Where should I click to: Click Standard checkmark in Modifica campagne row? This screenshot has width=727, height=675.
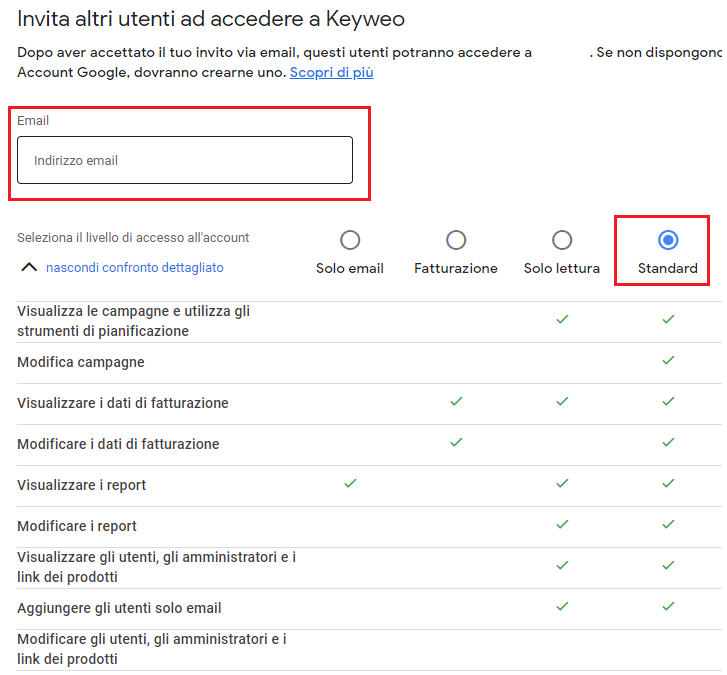pos(668,360)
